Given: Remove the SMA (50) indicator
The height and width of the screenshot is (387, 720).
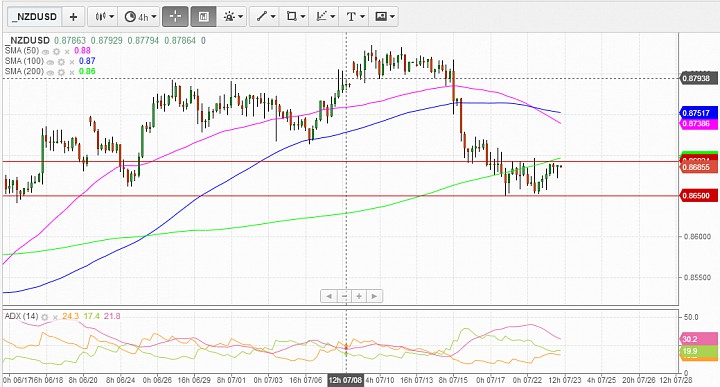Looking at the screenshot, I should [67, 51].
